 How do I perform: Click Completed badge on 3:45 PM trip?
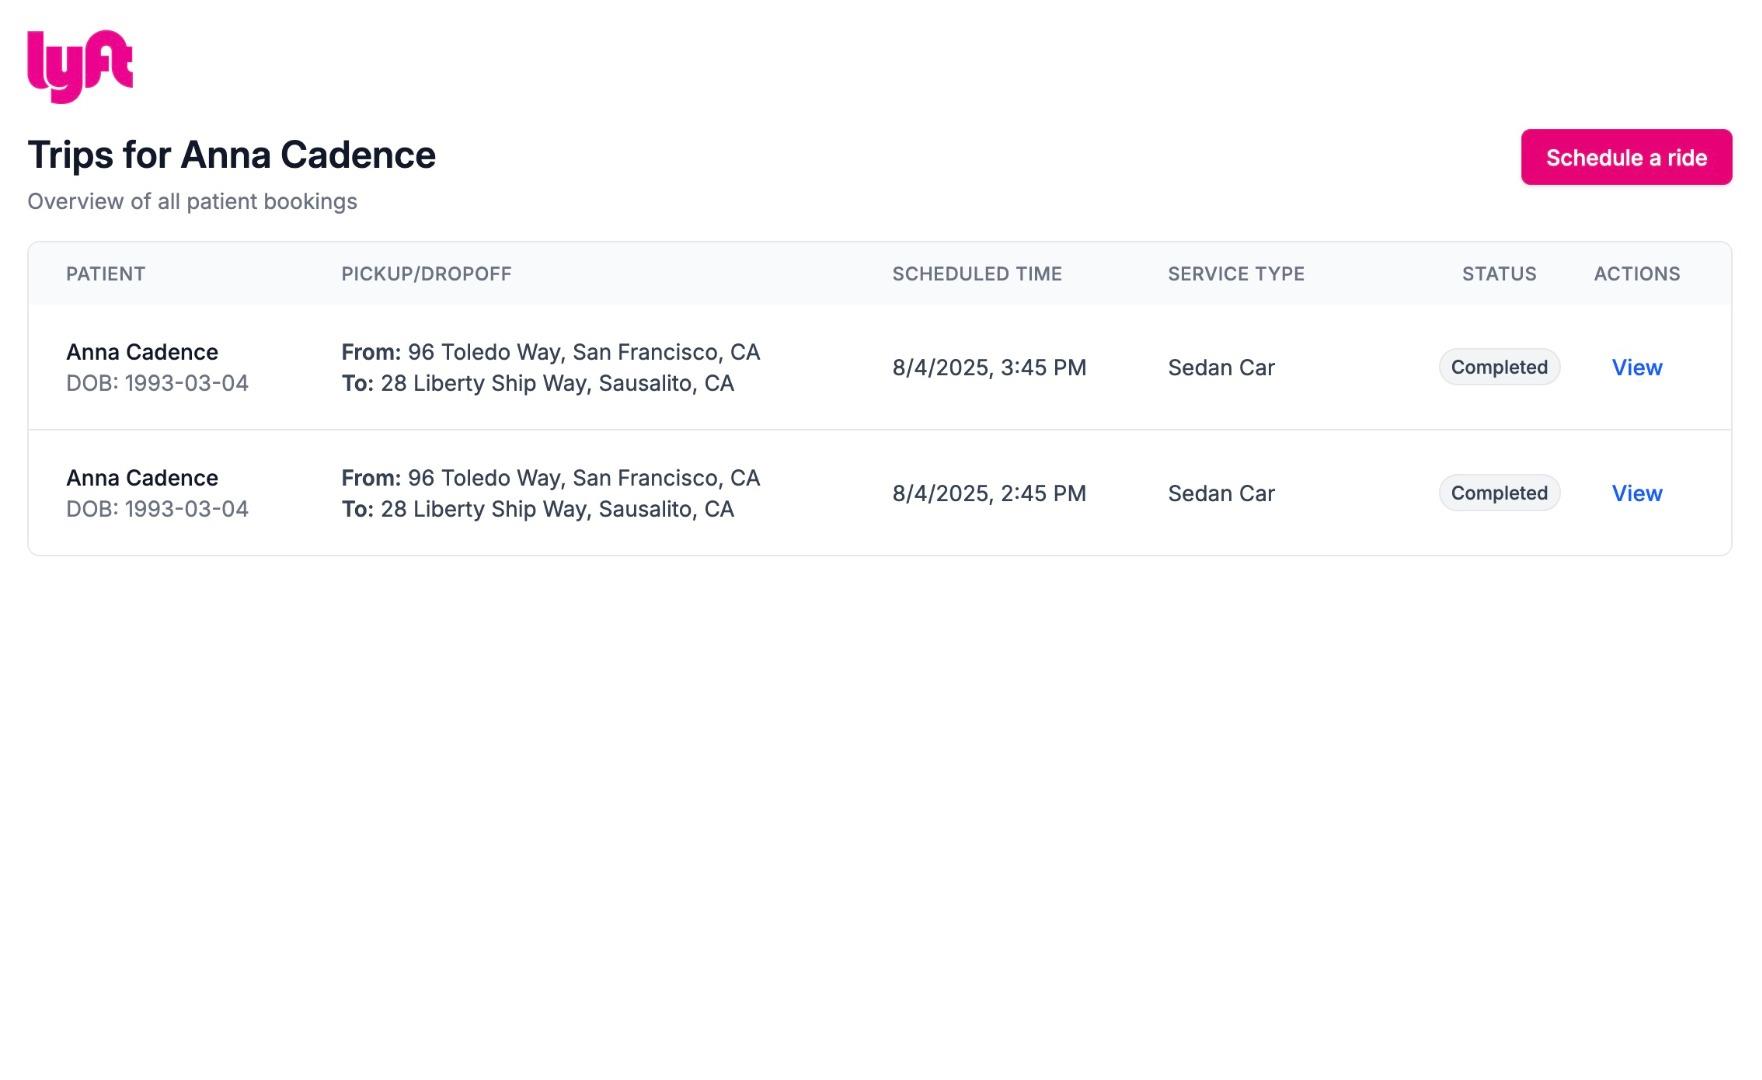1498,367
